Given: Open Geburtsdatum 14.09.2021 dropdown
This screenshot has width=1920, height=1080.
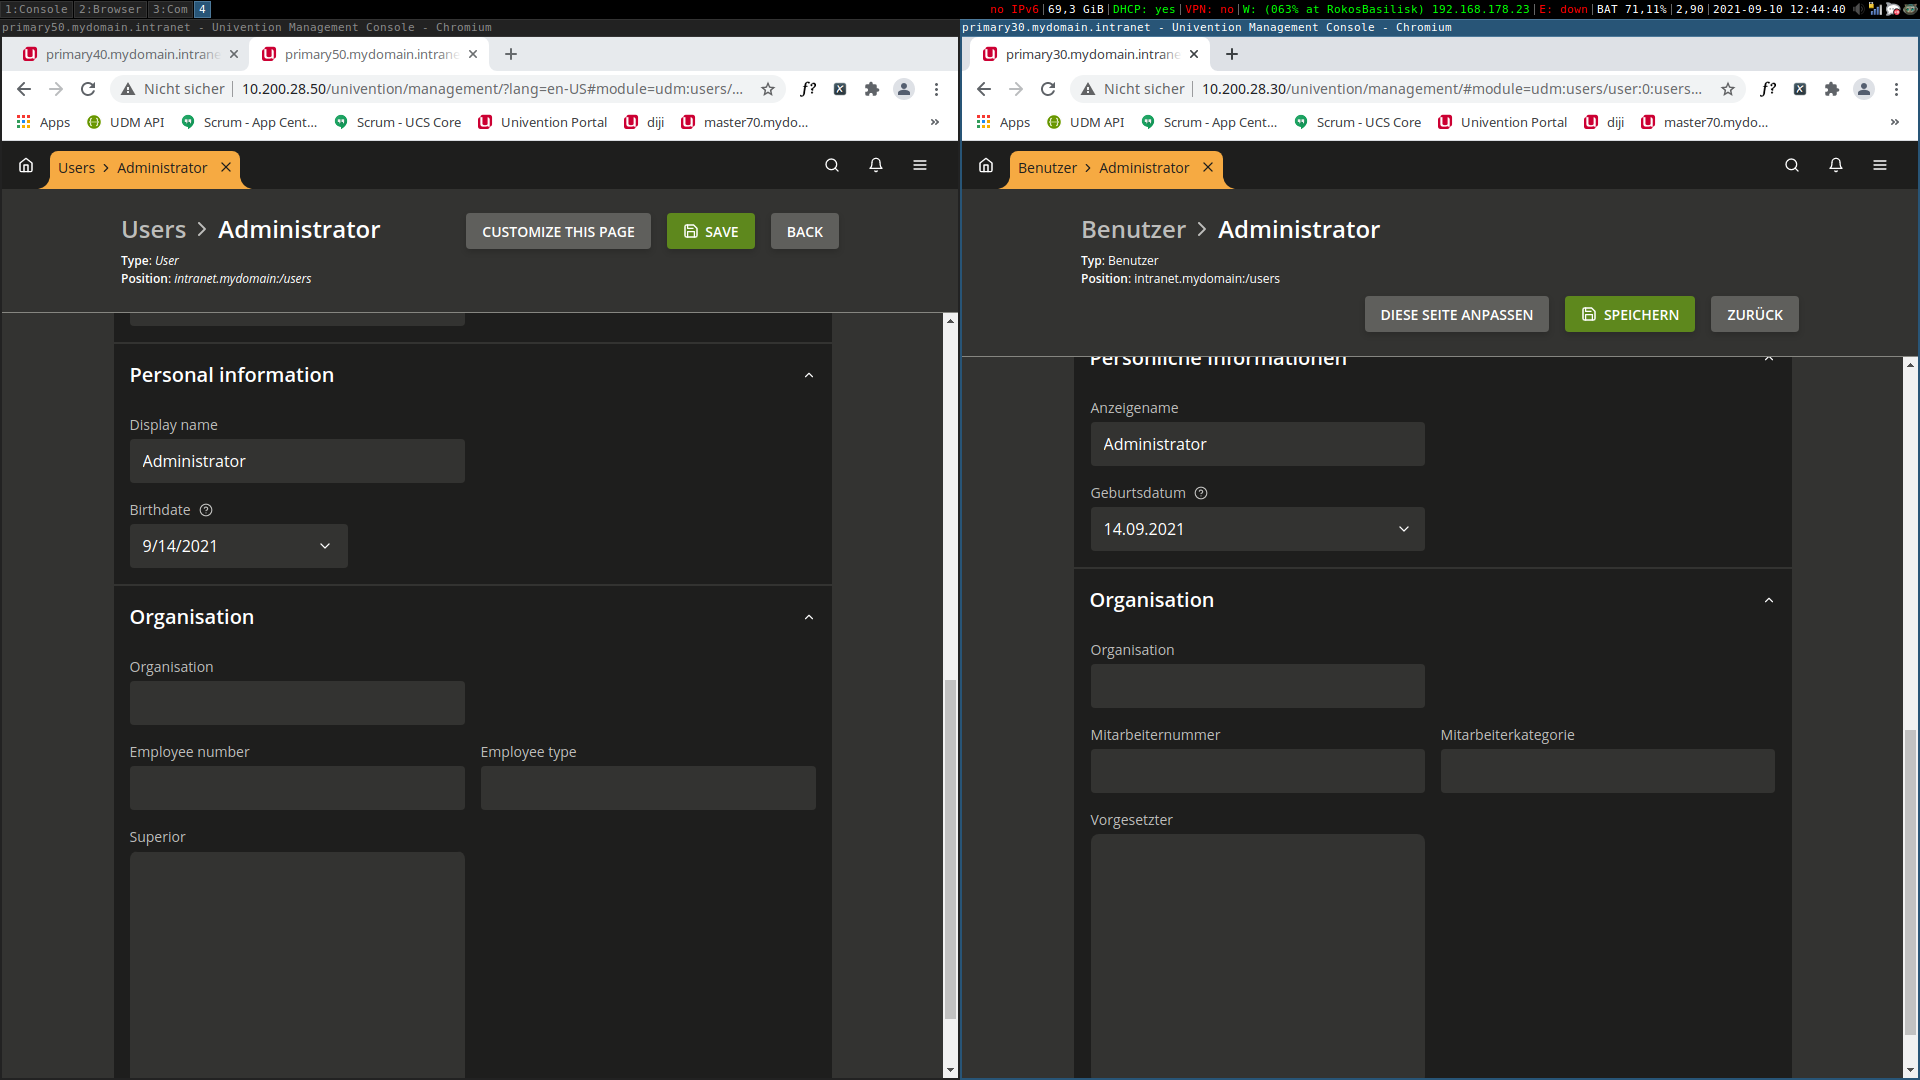Looking at the screenshot, I should 1403,529.
